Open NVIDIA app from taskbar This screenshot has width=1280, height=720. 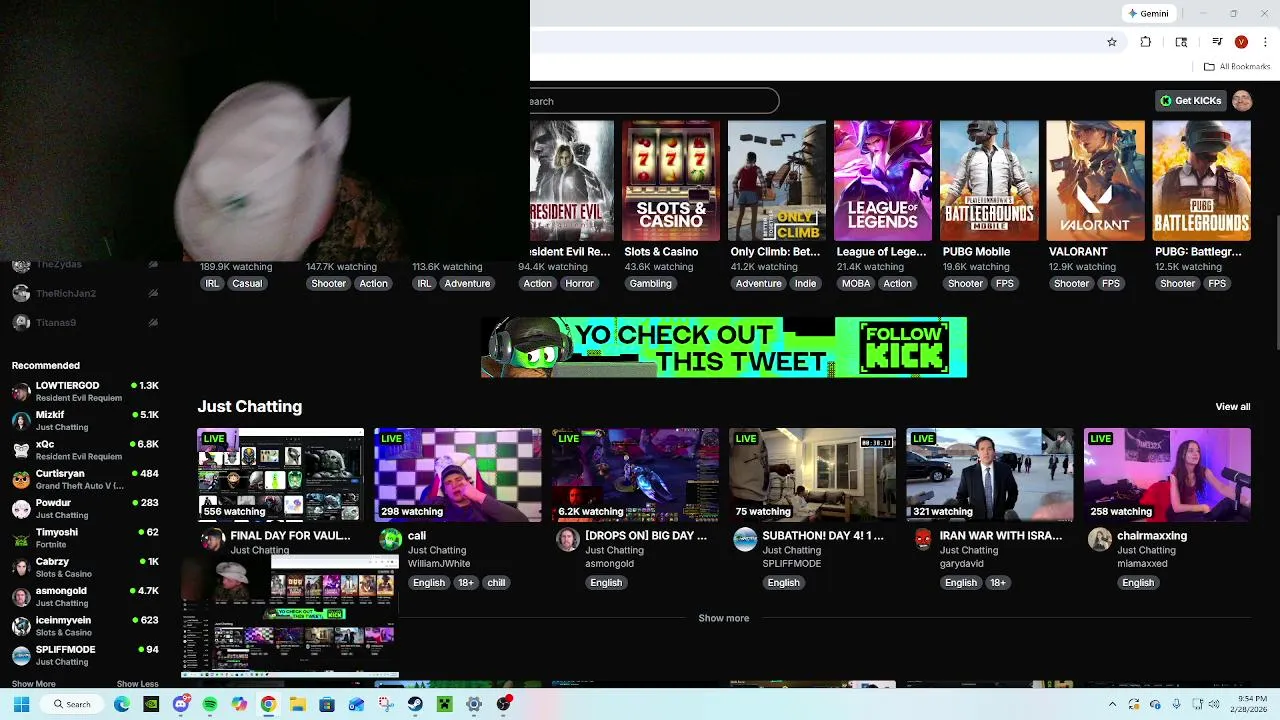pyautogui.click(x=151, y=704)
